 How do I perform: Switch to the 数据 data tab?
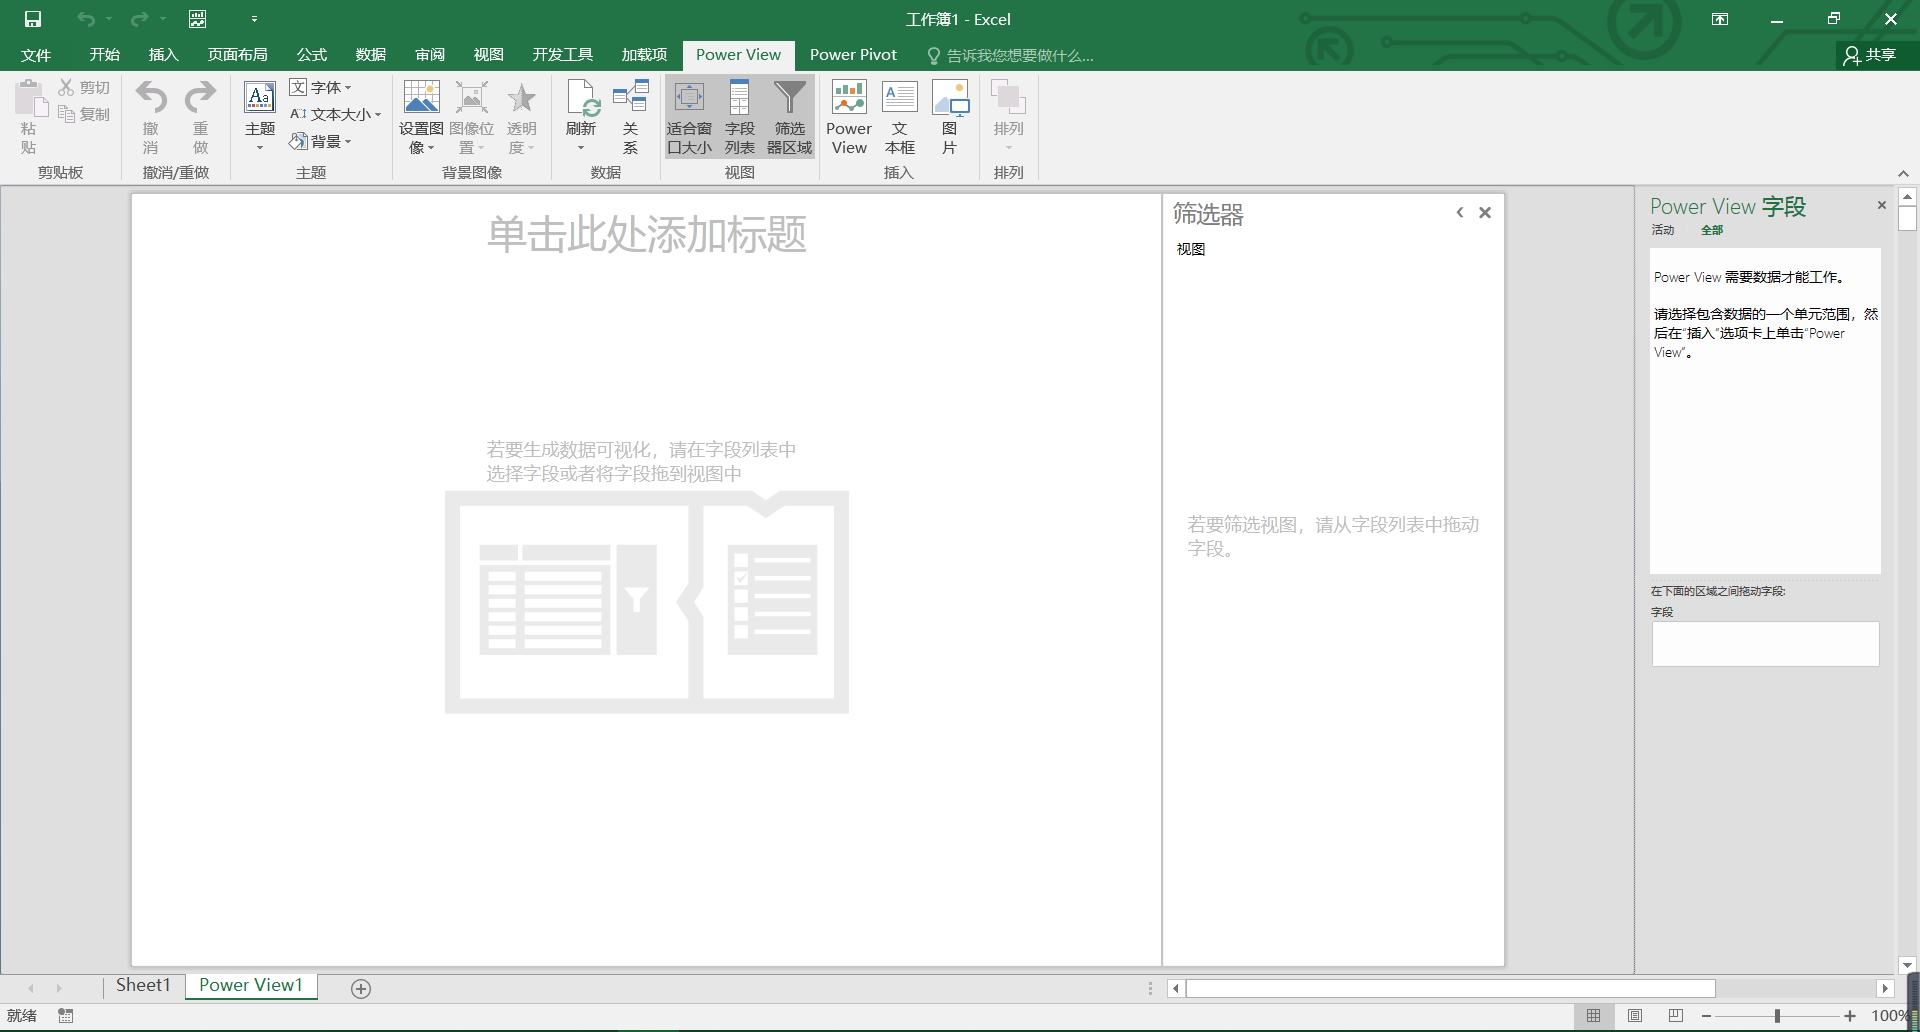point(371,55)
